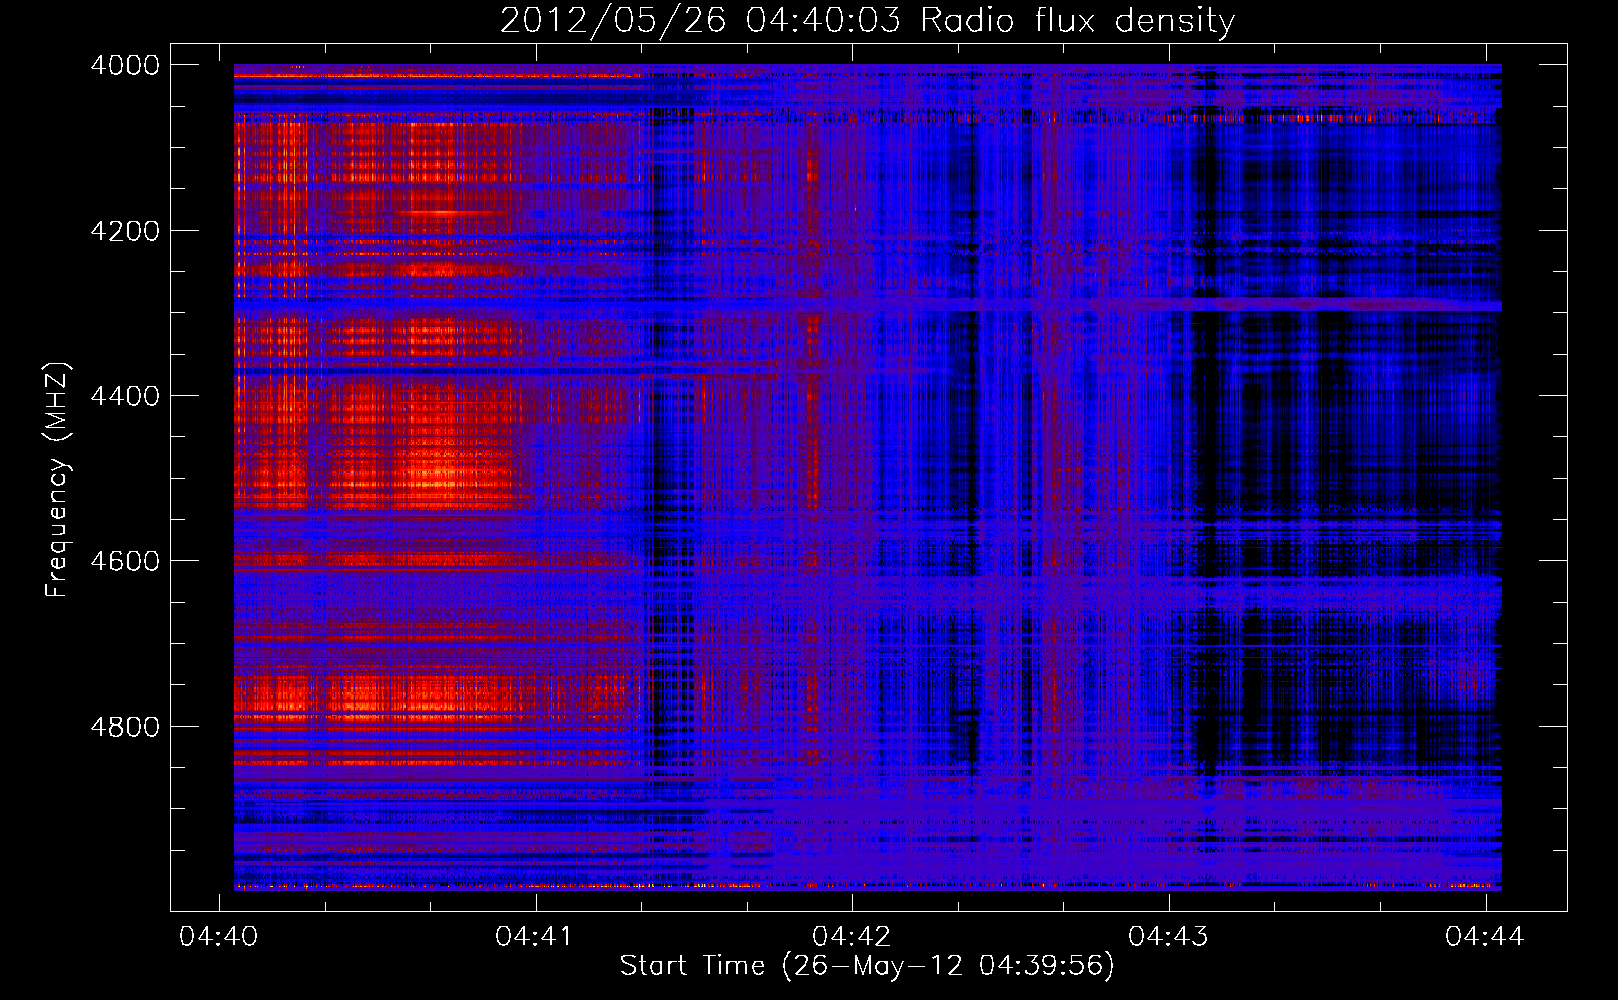Click the 'Start Time (26-May-12 04:39:56)' axis label

867,966
